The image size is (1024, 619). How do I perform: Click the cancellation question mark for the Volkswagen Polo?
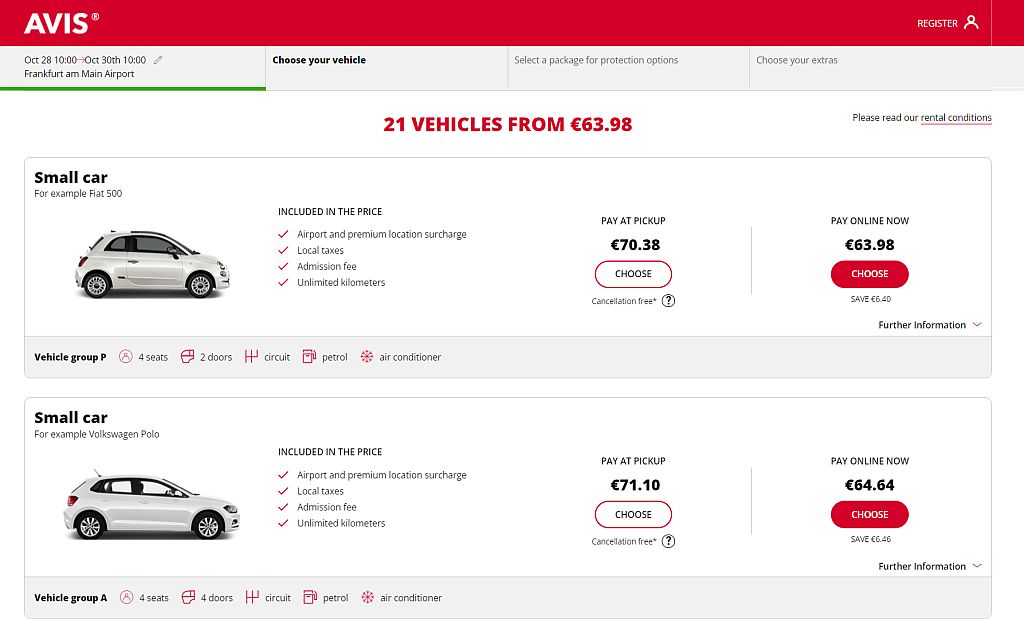click(x=668, y=541)
